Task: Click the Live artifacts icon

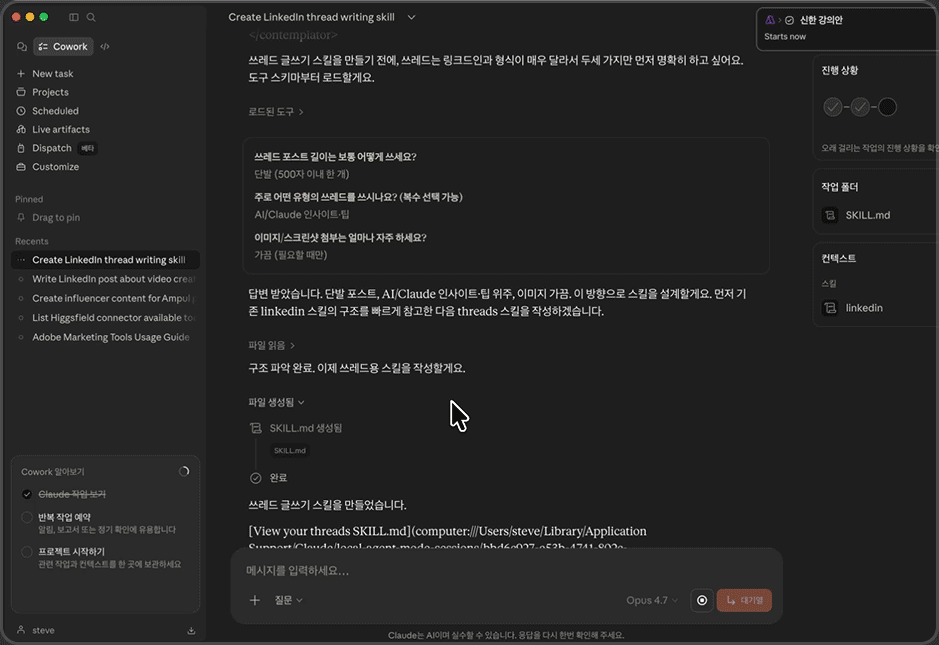Action: (21, 129)
